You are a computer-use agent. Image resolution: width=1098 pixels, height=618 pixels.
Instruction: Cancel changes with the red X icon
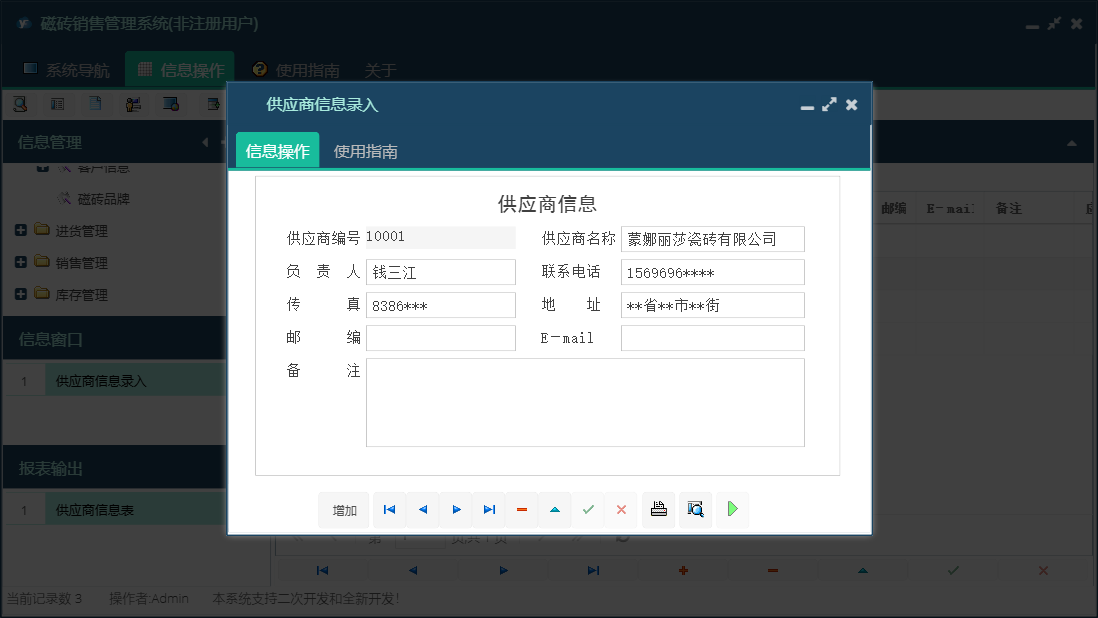(x=621, y=510)
